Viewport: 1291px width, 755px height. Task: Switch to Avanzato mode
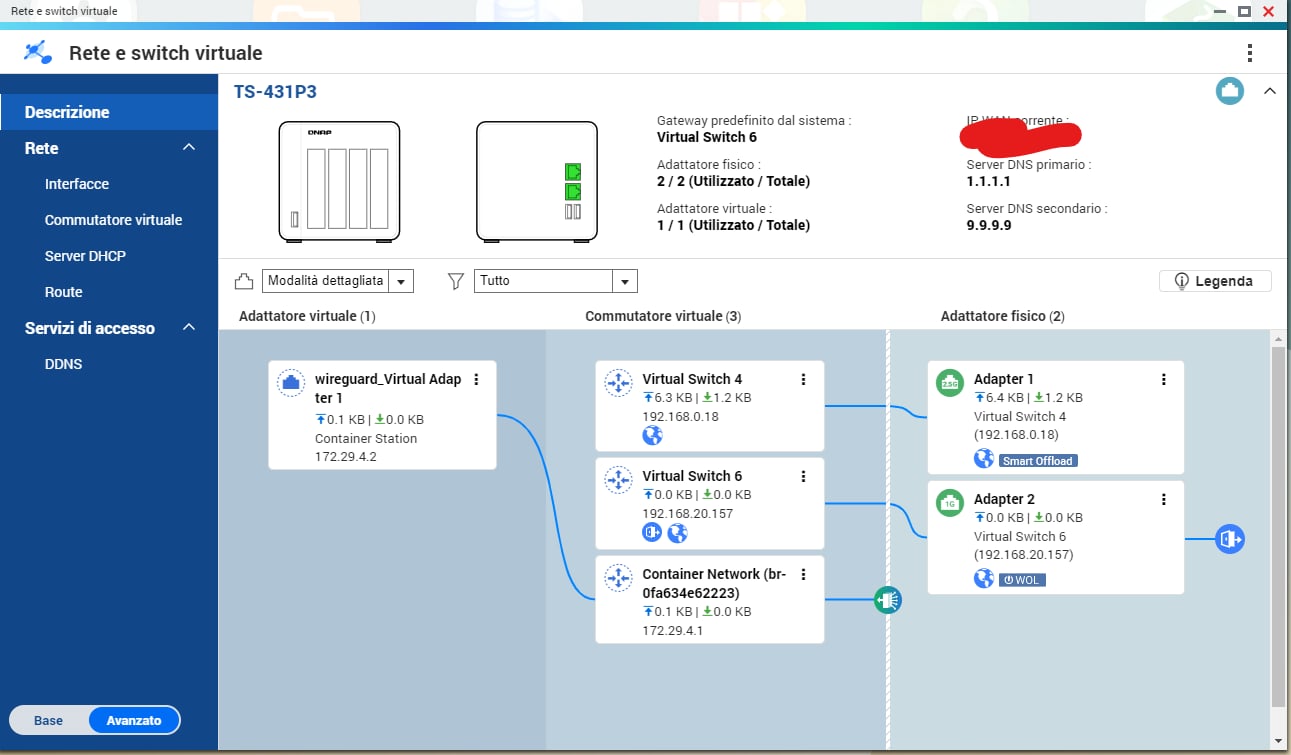click(x=134, y=720)
